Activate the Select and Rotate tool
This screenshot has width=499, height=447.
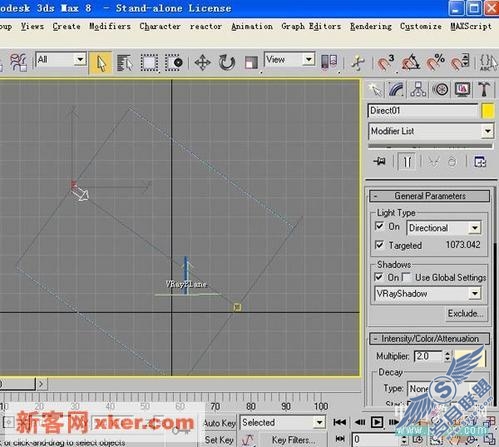(227, 63)
